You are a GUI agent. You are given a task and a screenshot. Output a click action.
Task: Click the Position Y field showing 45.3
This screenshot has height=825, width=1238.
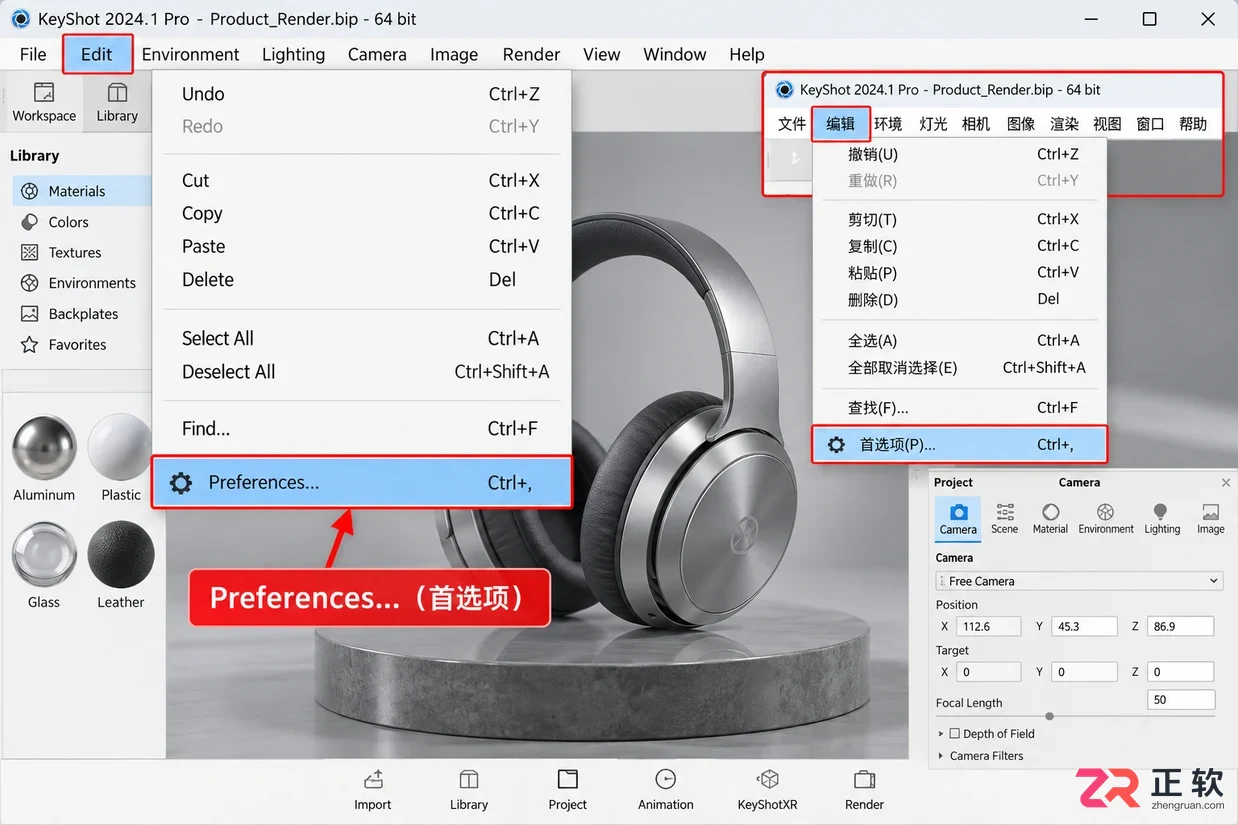point(1084,626)
